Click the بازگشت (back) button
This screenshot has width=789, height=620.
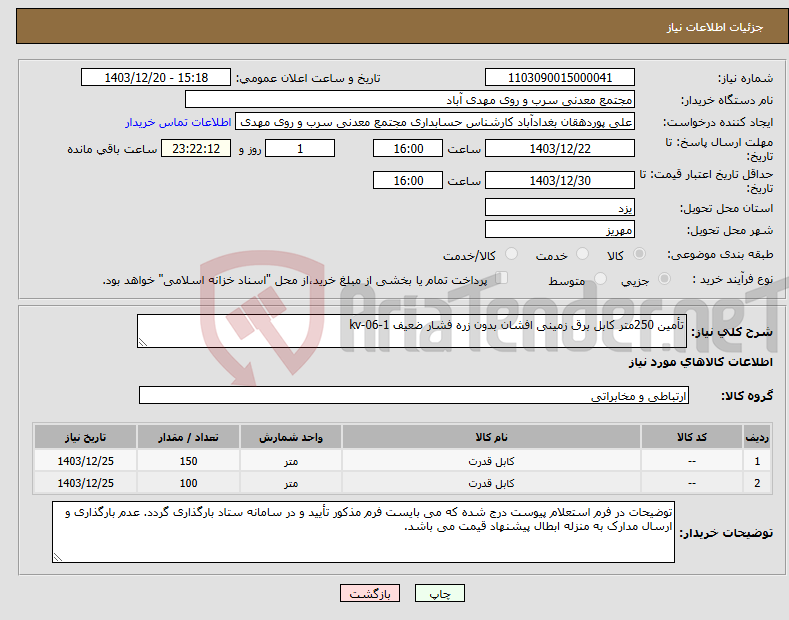370,593
